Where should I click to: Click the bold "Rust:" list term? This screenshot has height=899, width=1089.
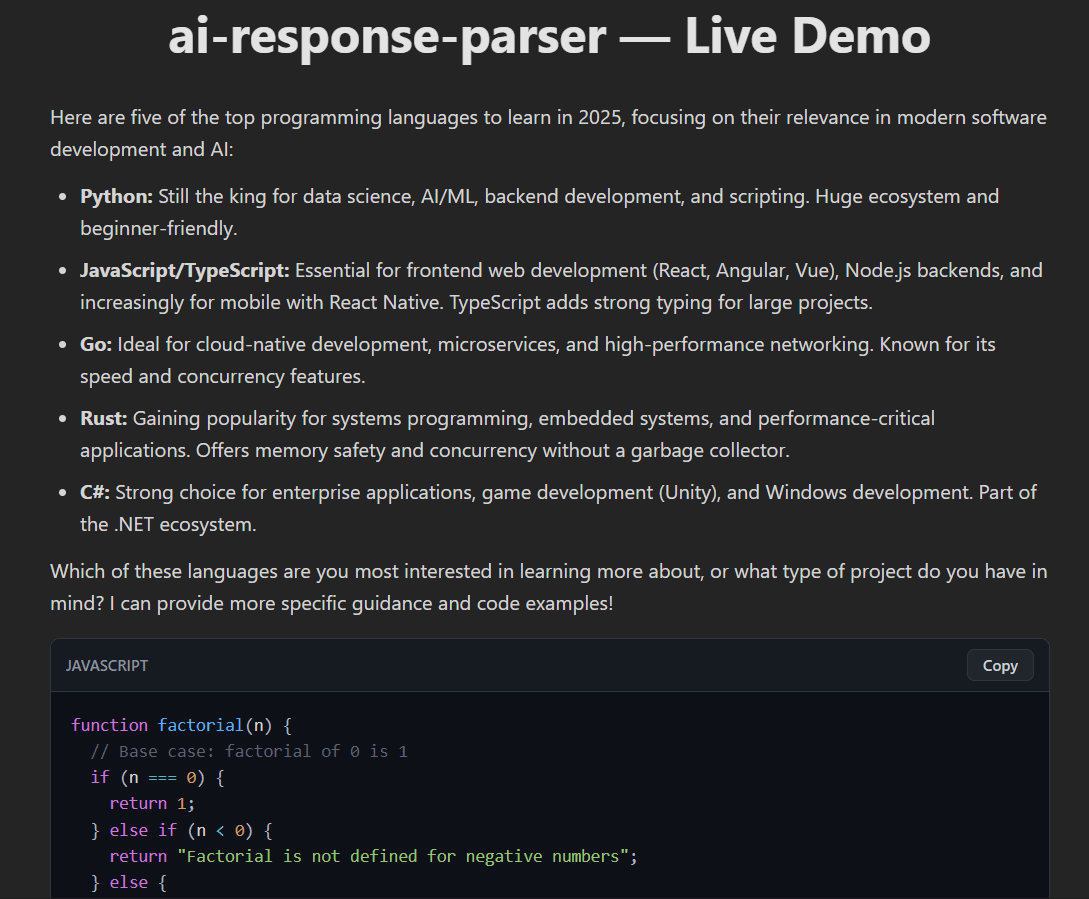click(103, 418)
